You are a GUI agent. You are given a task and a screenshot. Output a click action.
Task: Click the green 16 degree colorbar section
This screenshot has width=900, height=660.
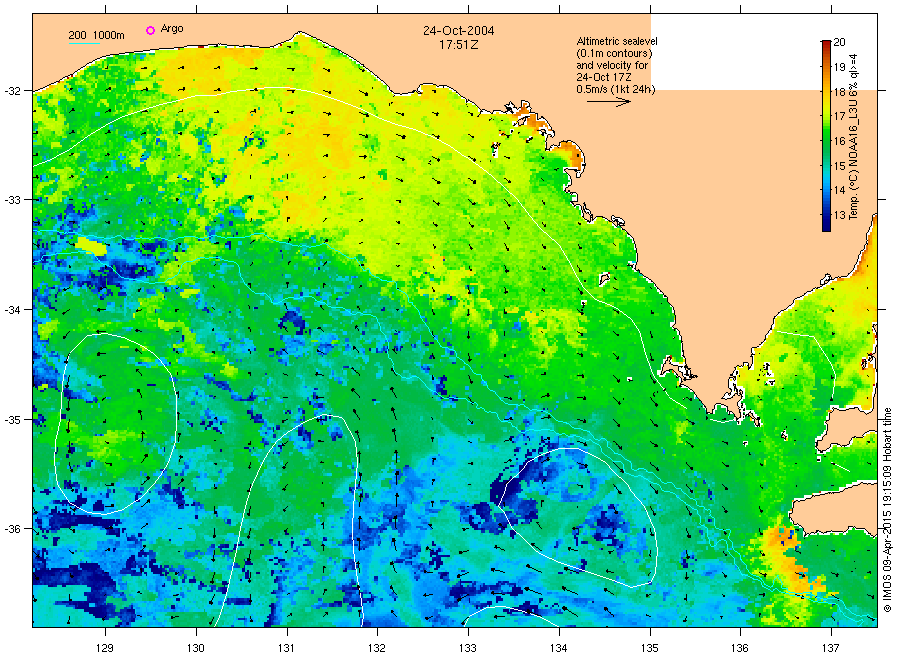point(826,141)
